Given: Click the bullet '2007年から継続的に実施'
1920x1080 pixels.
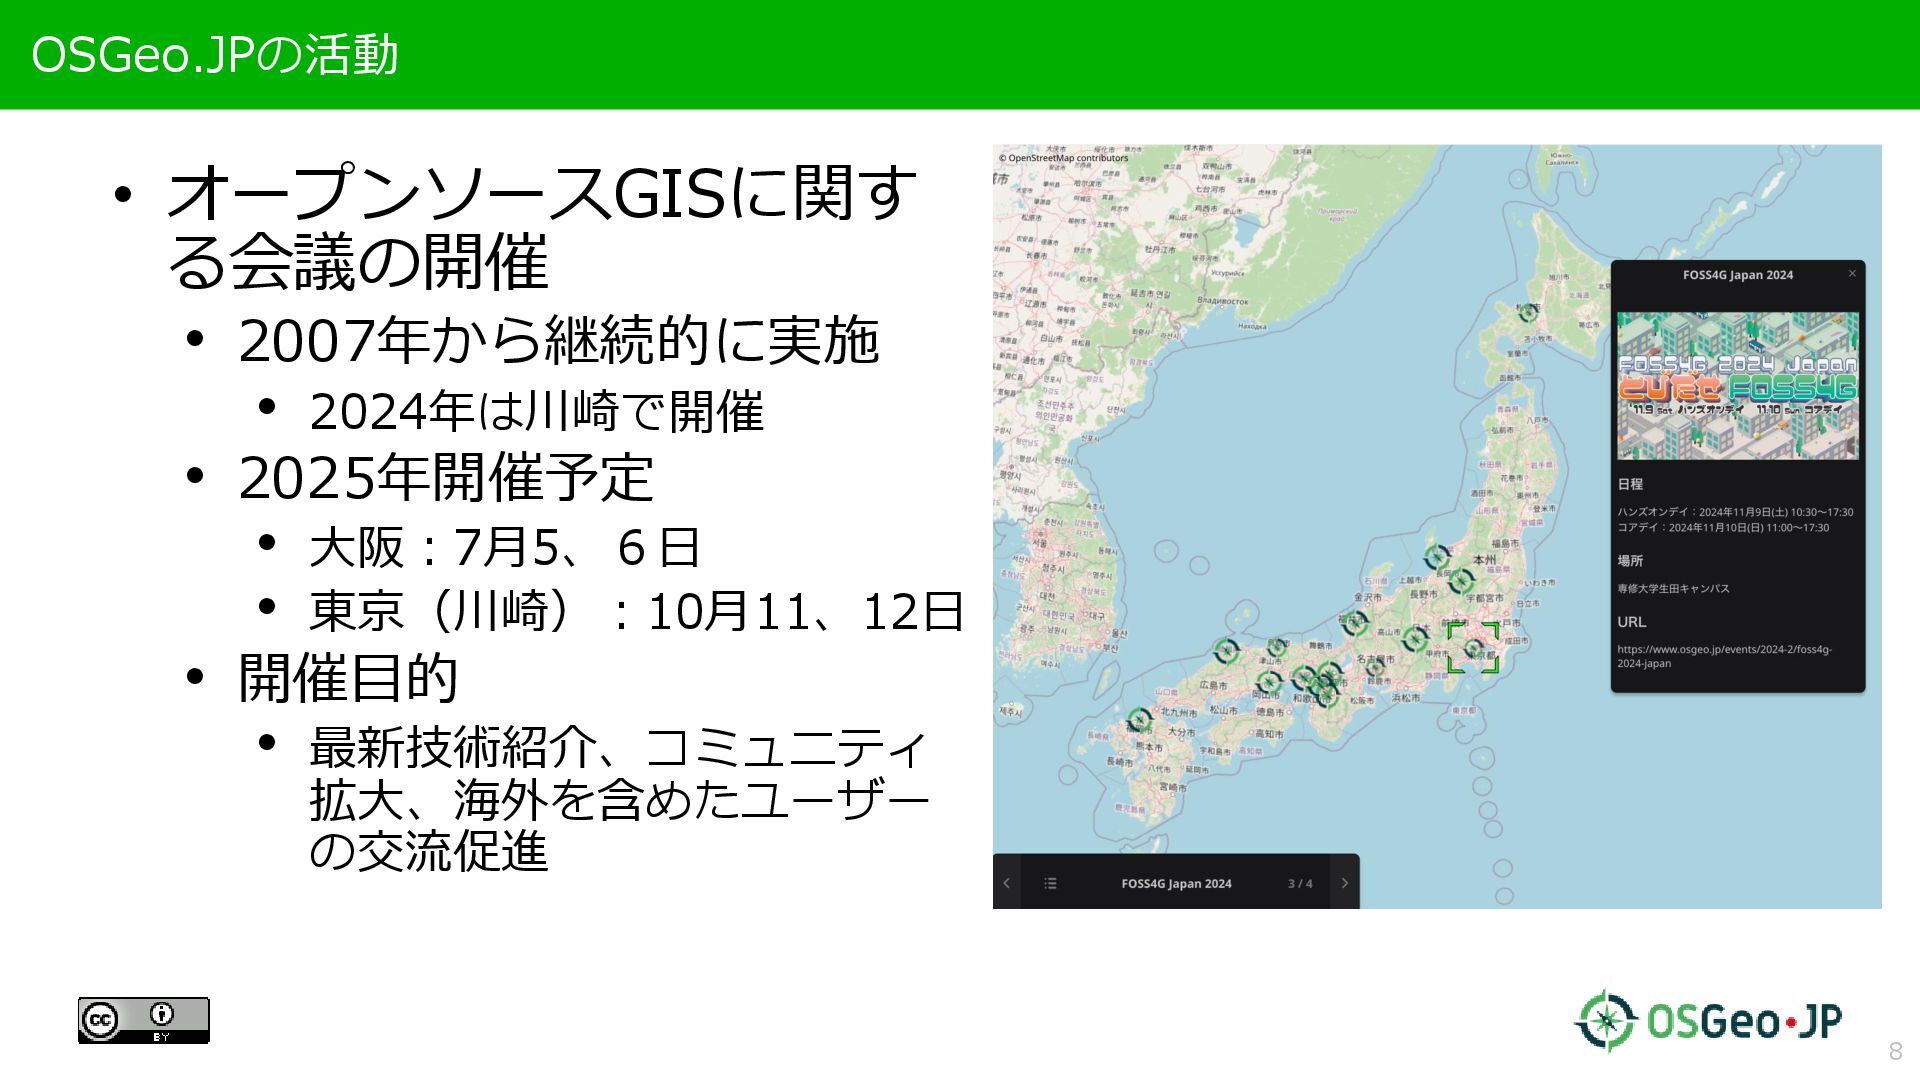Looking at the screenshot, I should tap(558, 341).
